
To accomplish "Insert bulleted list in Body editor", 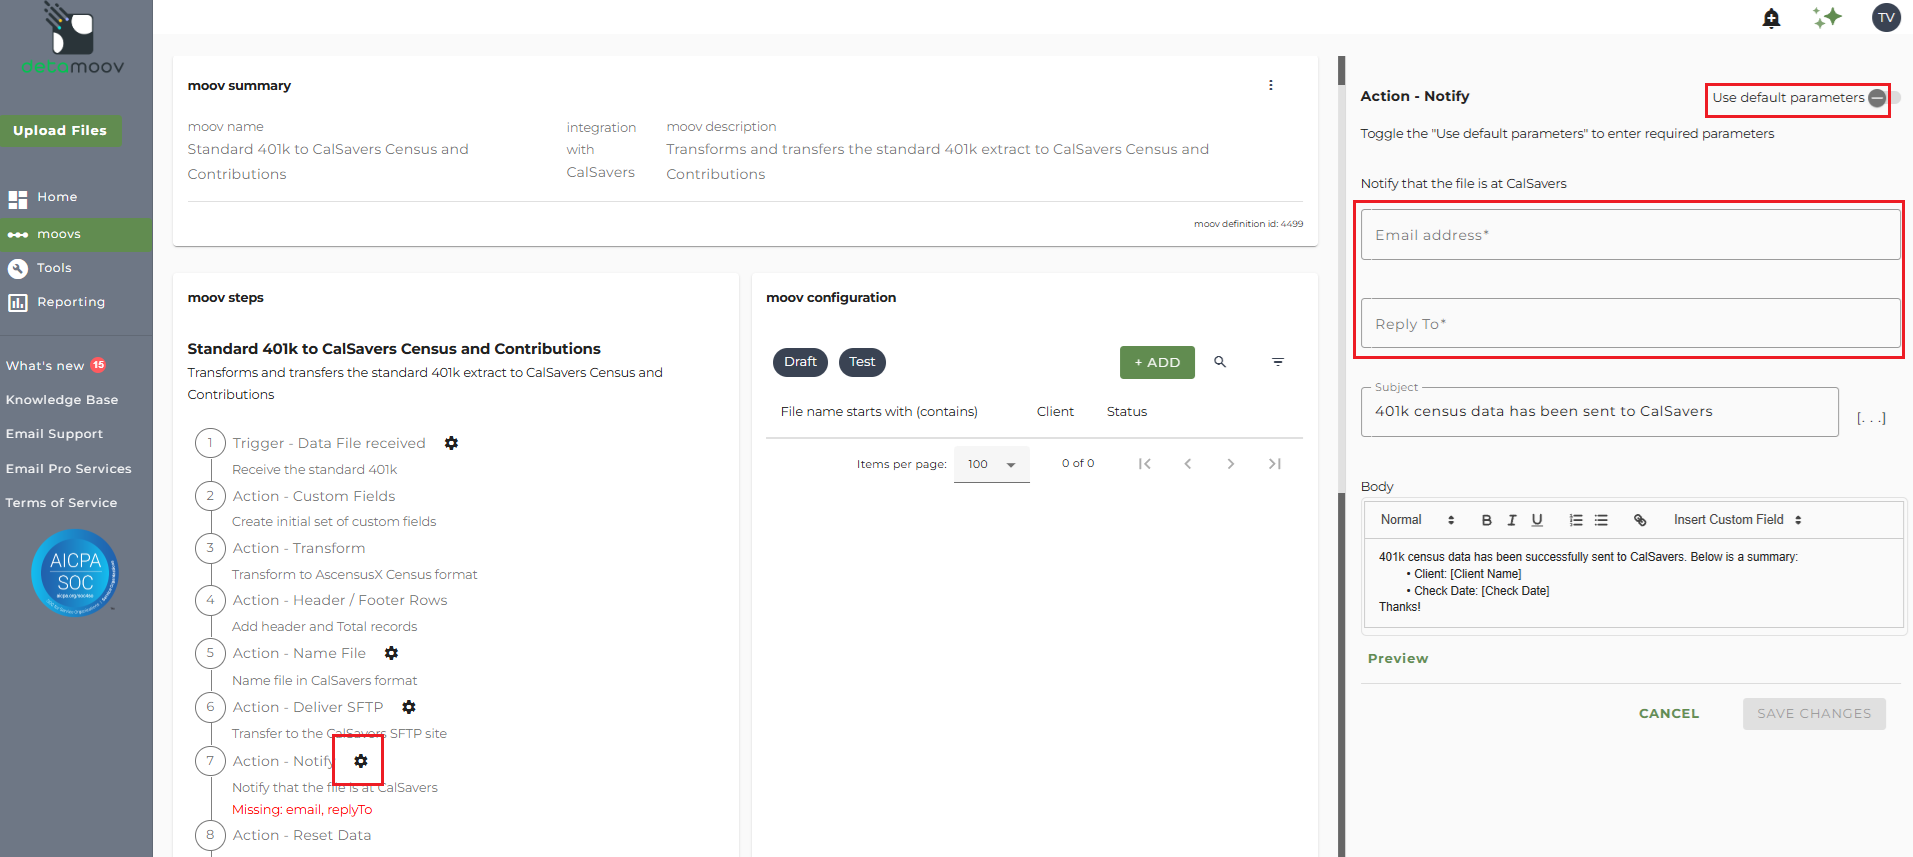I will (1601, 520).
